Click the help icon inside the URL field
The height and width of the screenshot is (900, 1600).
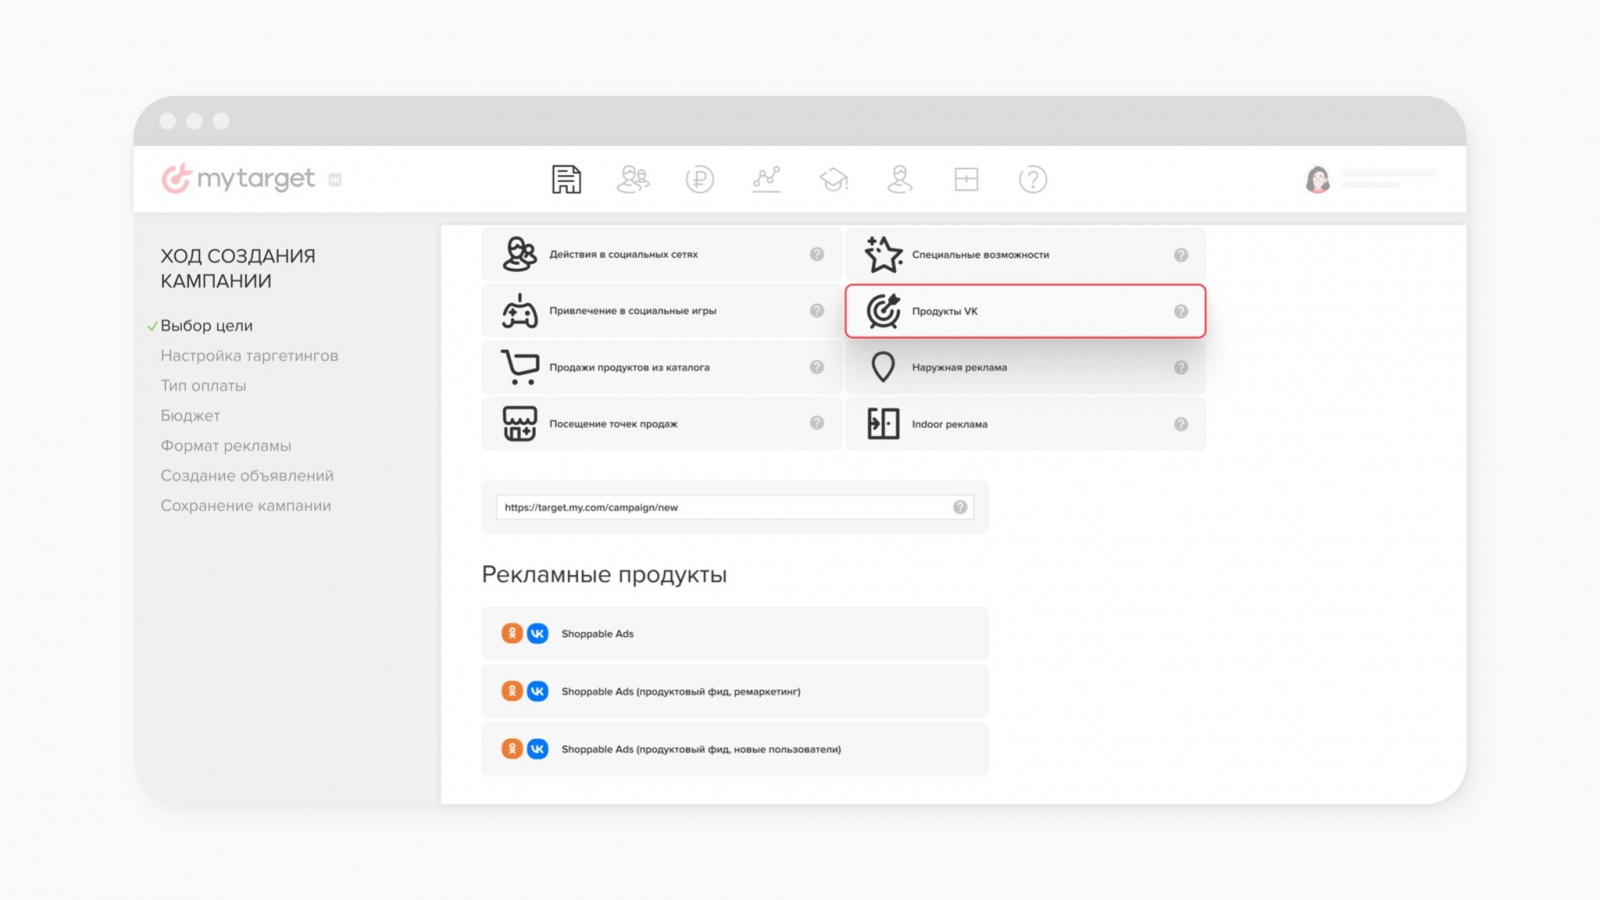(960, 507)
